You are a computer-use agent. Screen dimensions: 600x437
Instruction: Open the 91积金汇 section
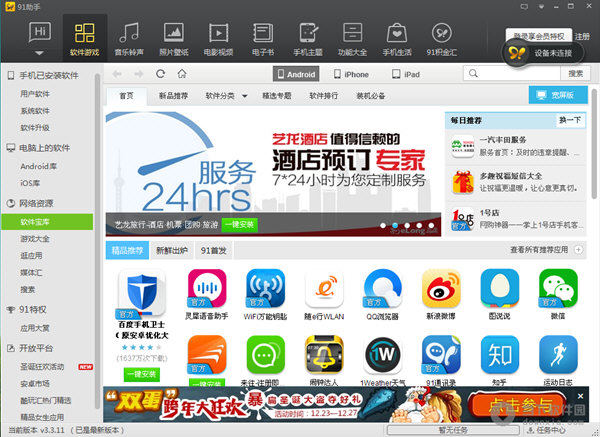(x=442, y=39)
